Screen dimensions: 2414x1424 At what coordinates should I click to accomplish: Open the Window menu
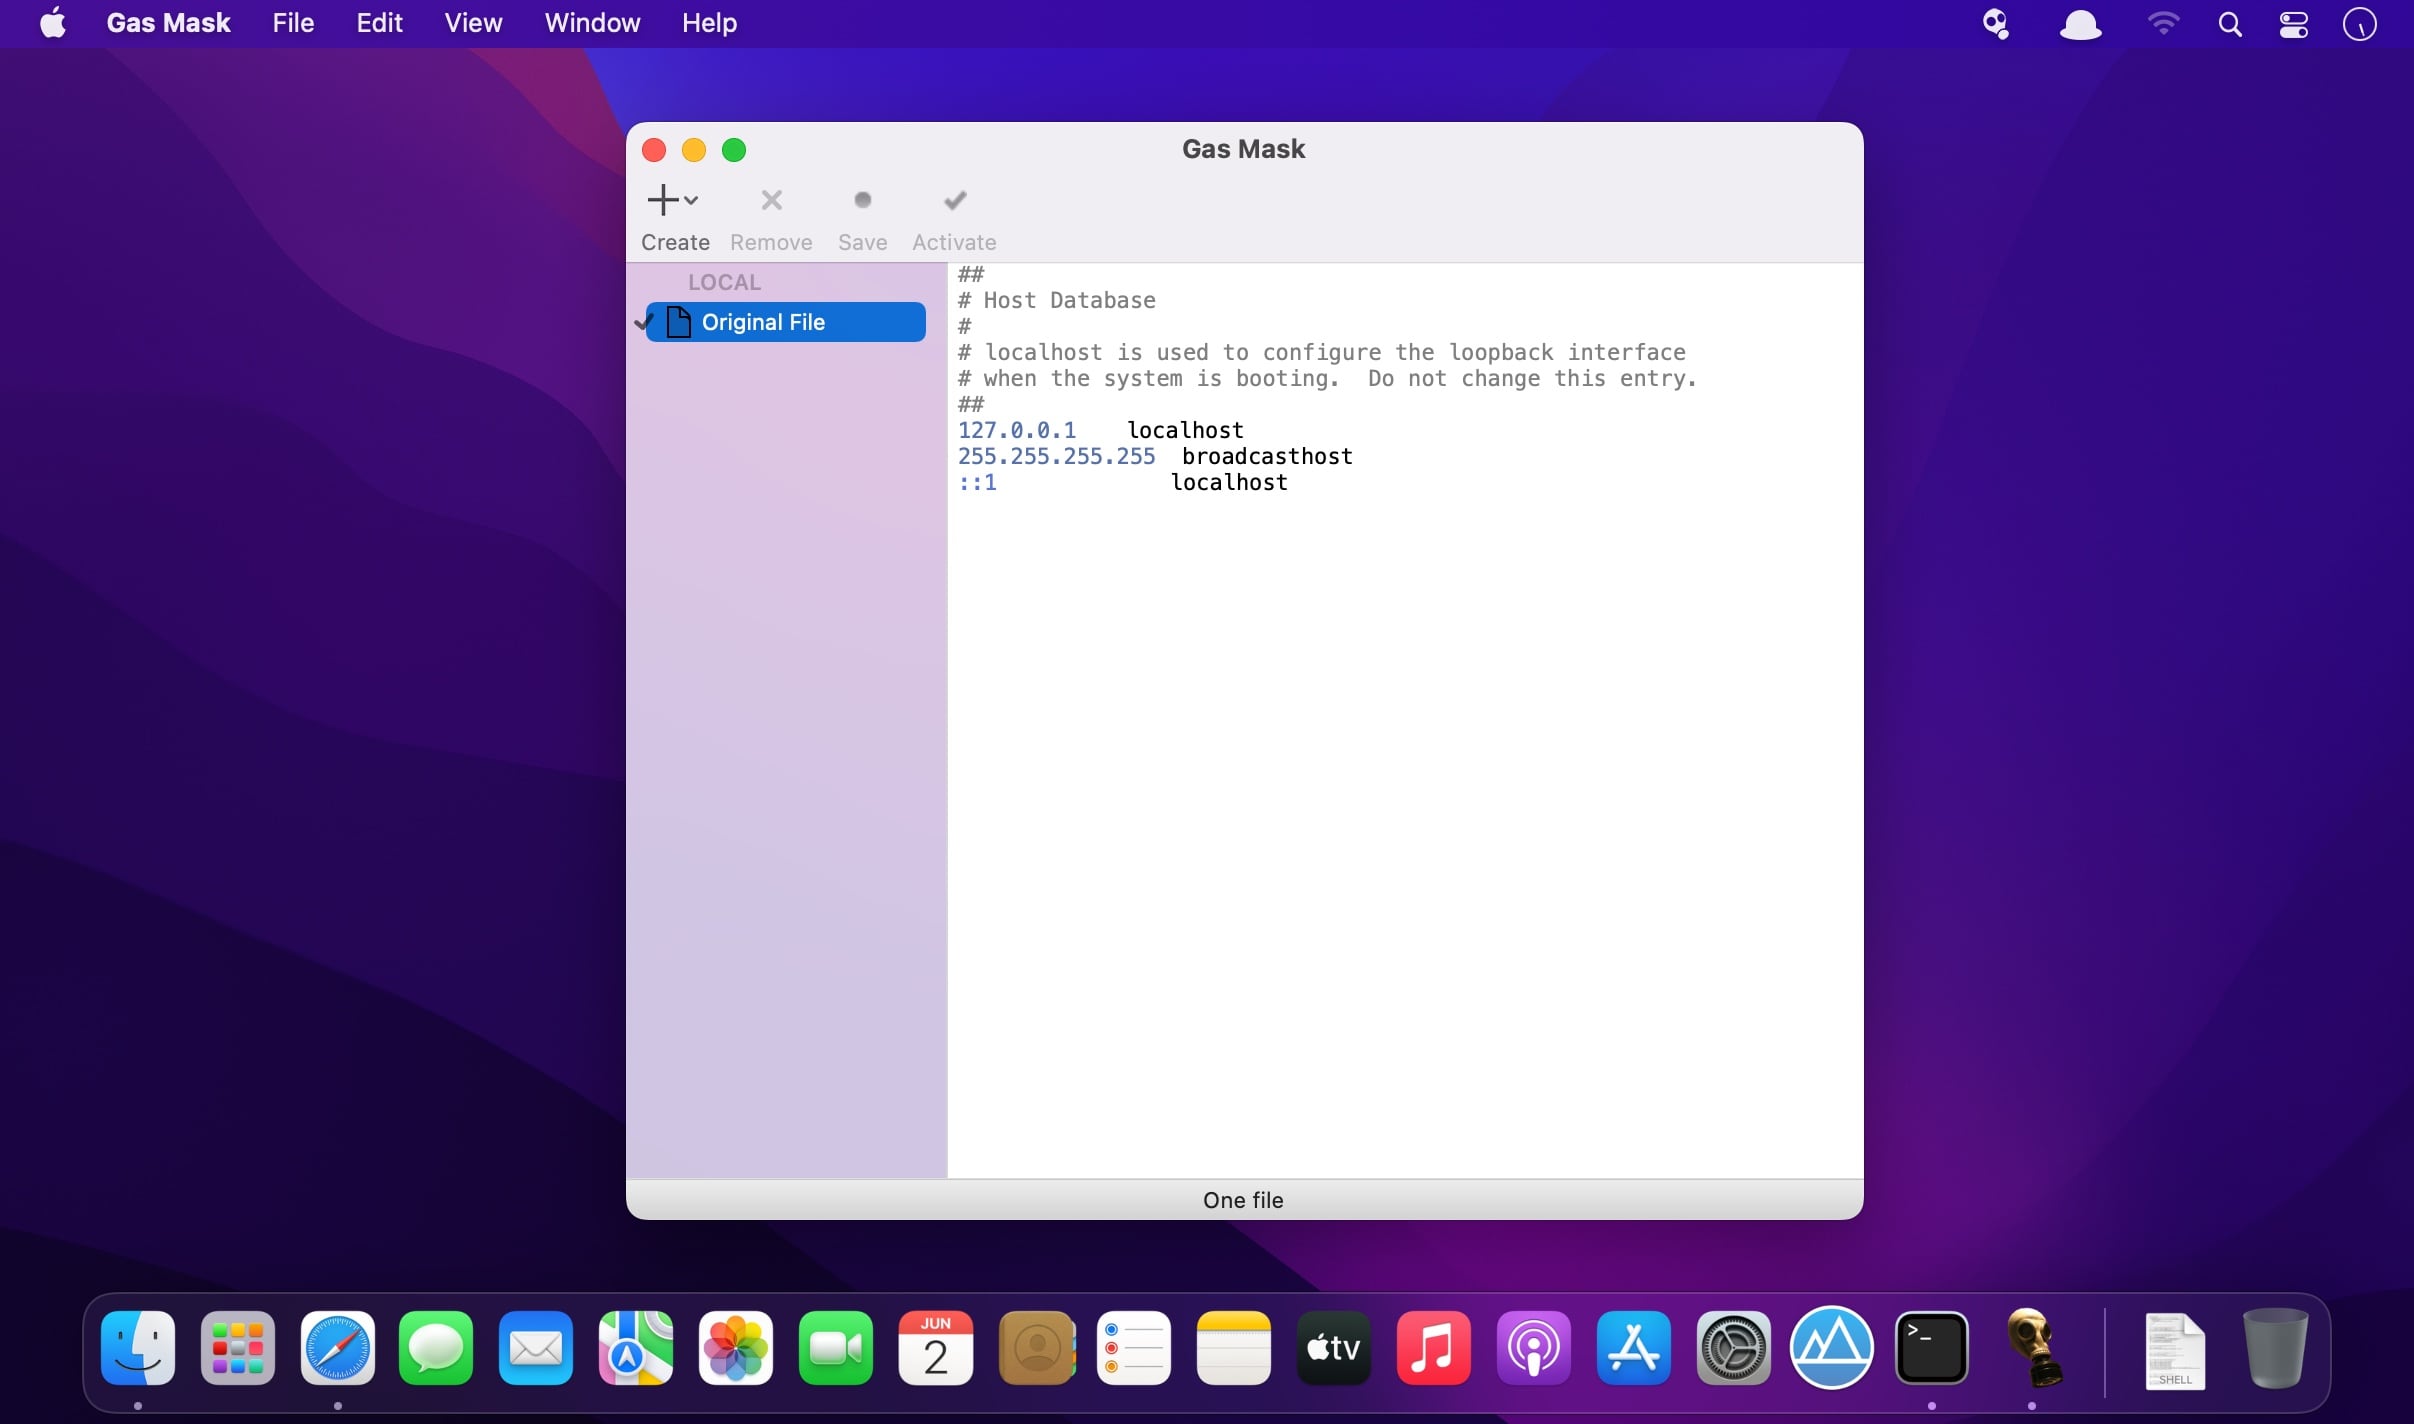coord(592,23)
